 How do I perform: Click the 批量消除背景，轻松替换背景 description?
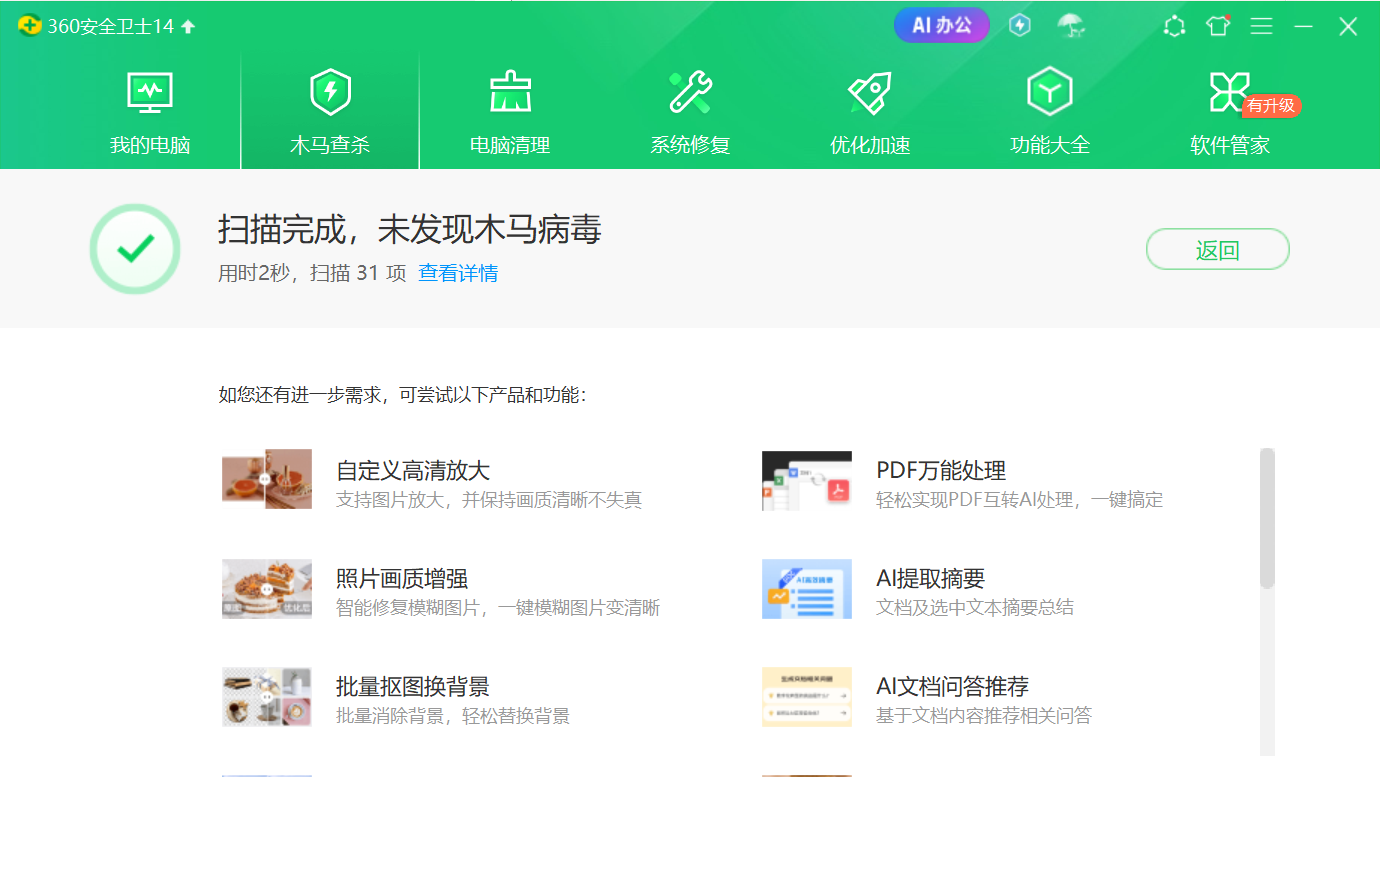click(453, 716)
